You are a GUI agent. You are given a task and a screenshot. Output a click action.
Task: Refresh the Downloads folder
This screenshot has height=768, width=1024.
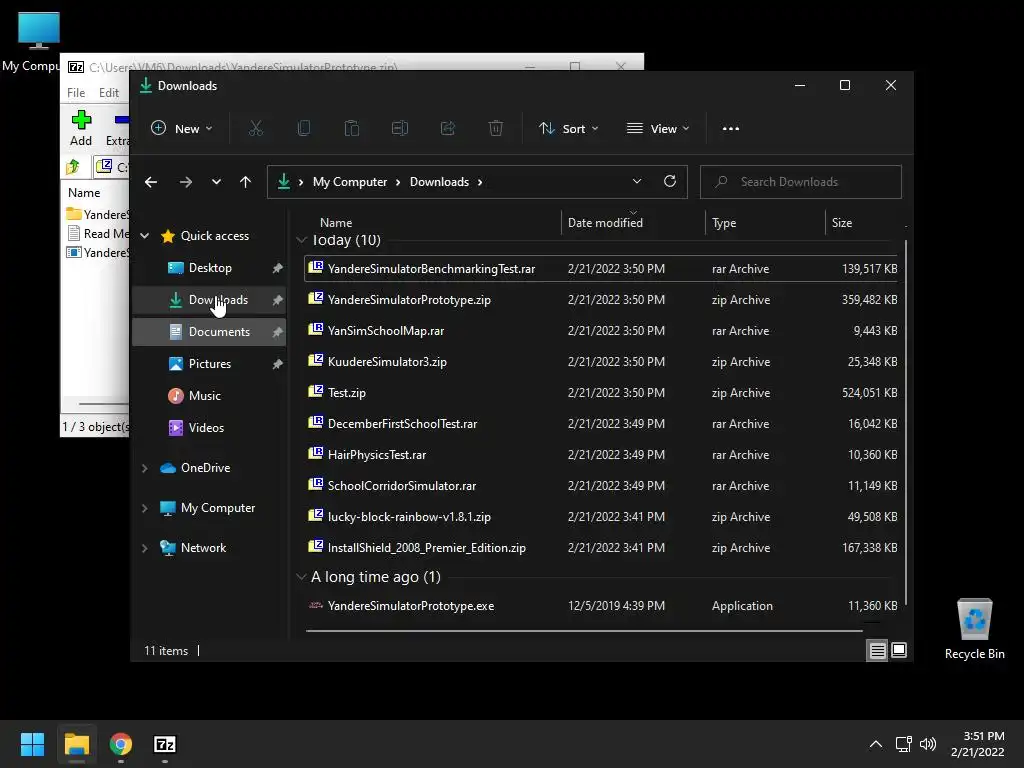click(669, 181)
